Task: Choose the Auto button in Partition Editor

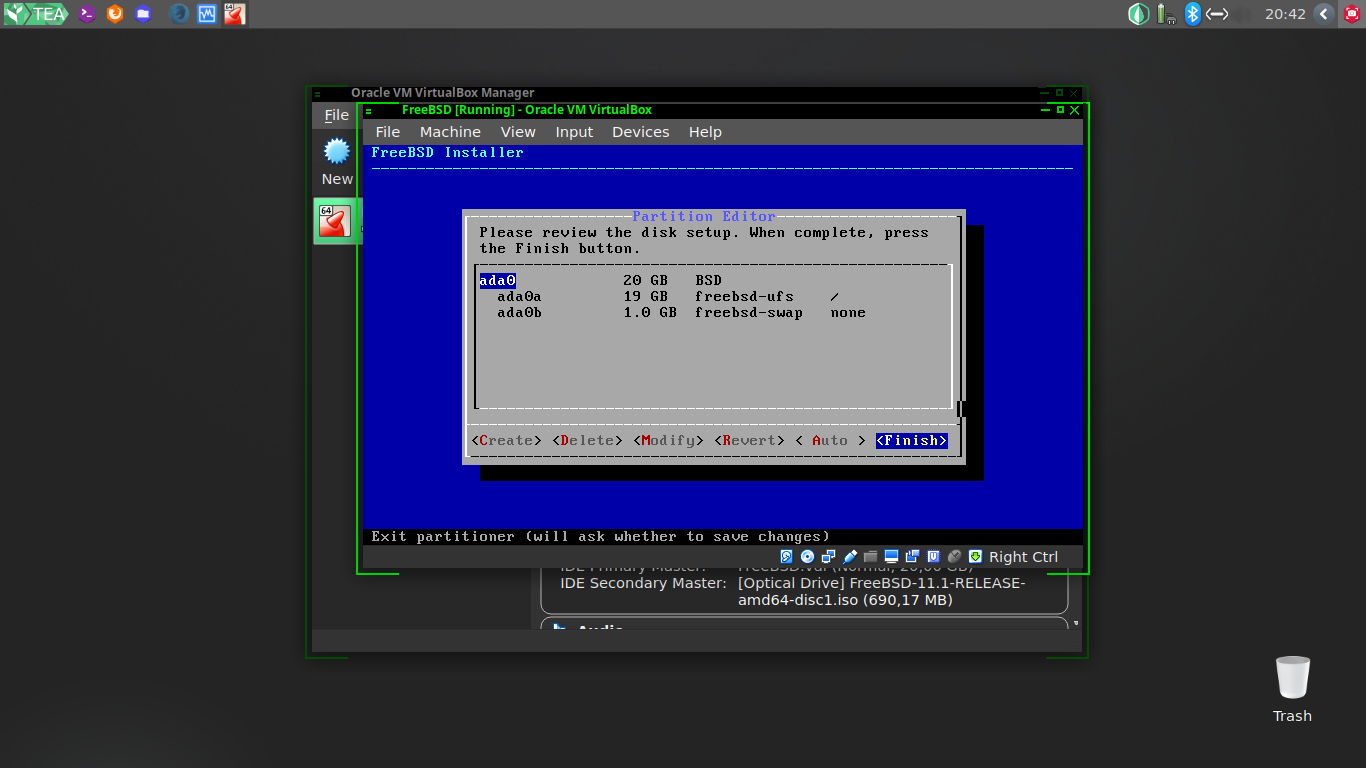Action: tap(831, 441)
